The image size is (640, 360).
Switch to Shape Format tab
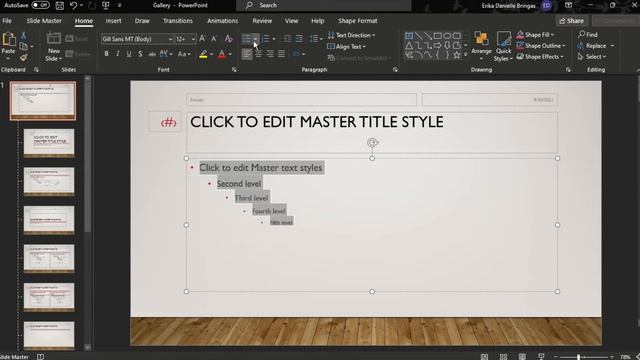pyautogui.click(x=358, y=21)
